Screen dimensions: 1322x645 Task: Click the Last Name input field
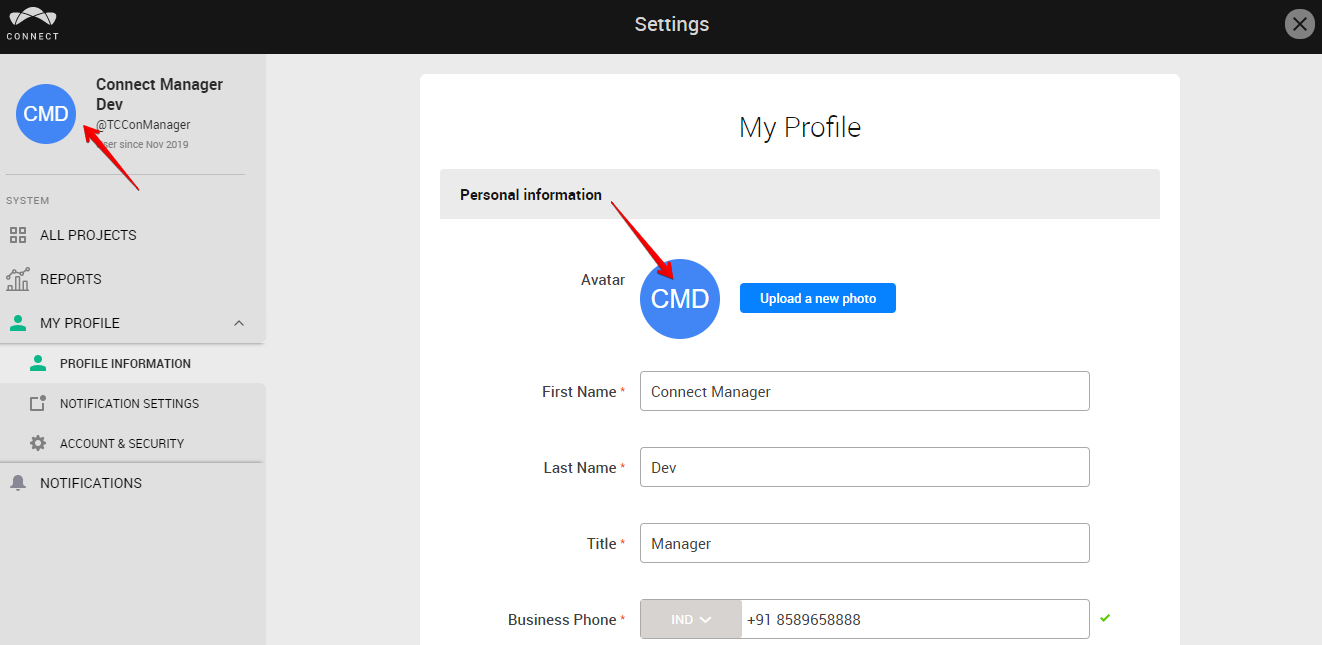tap(865, 467)
